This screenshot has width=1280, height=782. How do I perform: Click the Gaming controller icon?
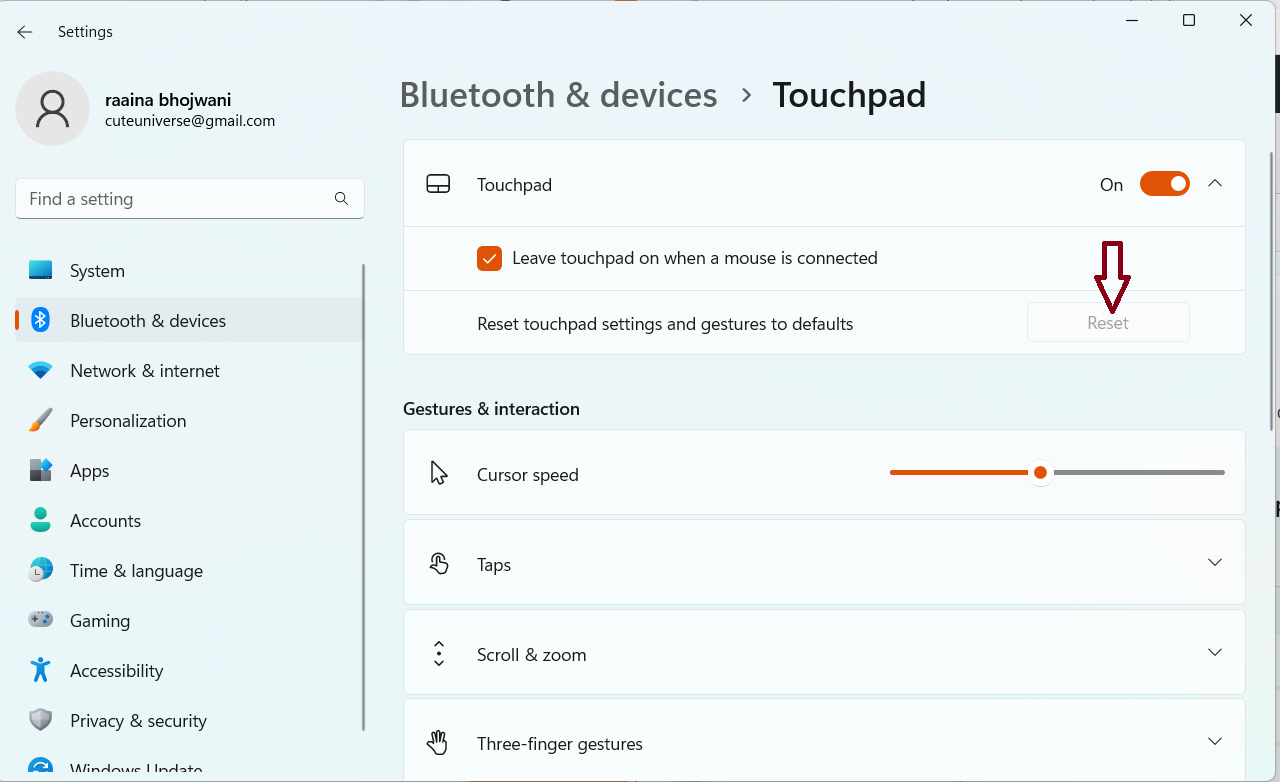(40, 621)
